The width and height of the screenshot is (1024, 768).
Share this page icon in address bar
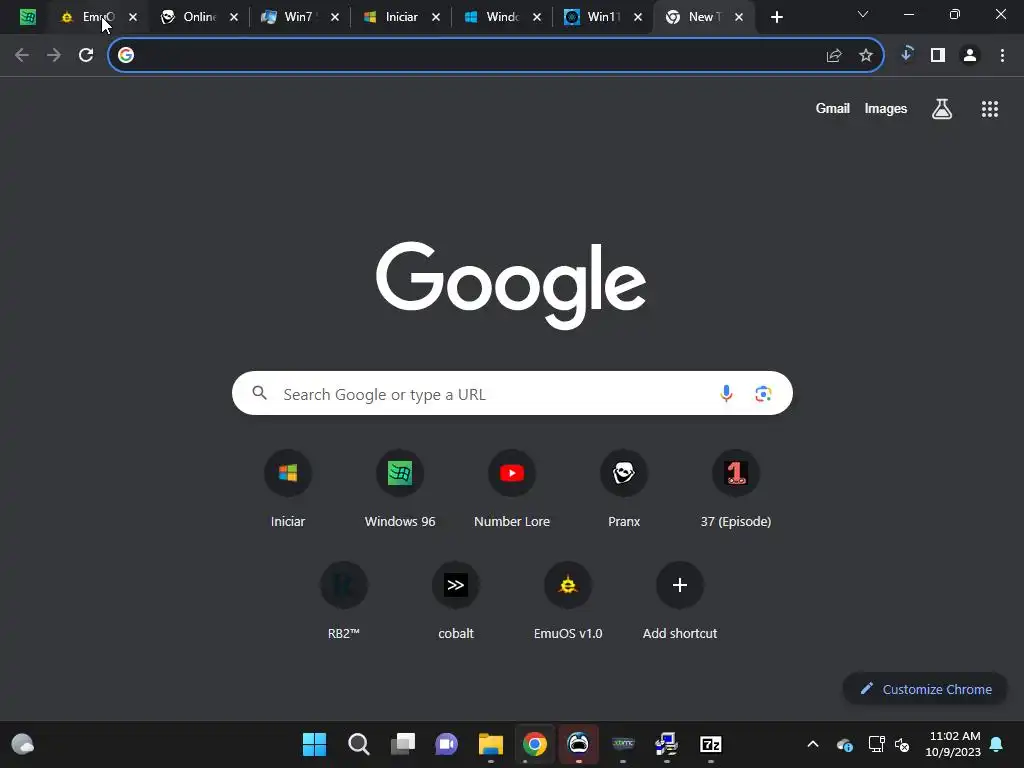click(833, 55)
